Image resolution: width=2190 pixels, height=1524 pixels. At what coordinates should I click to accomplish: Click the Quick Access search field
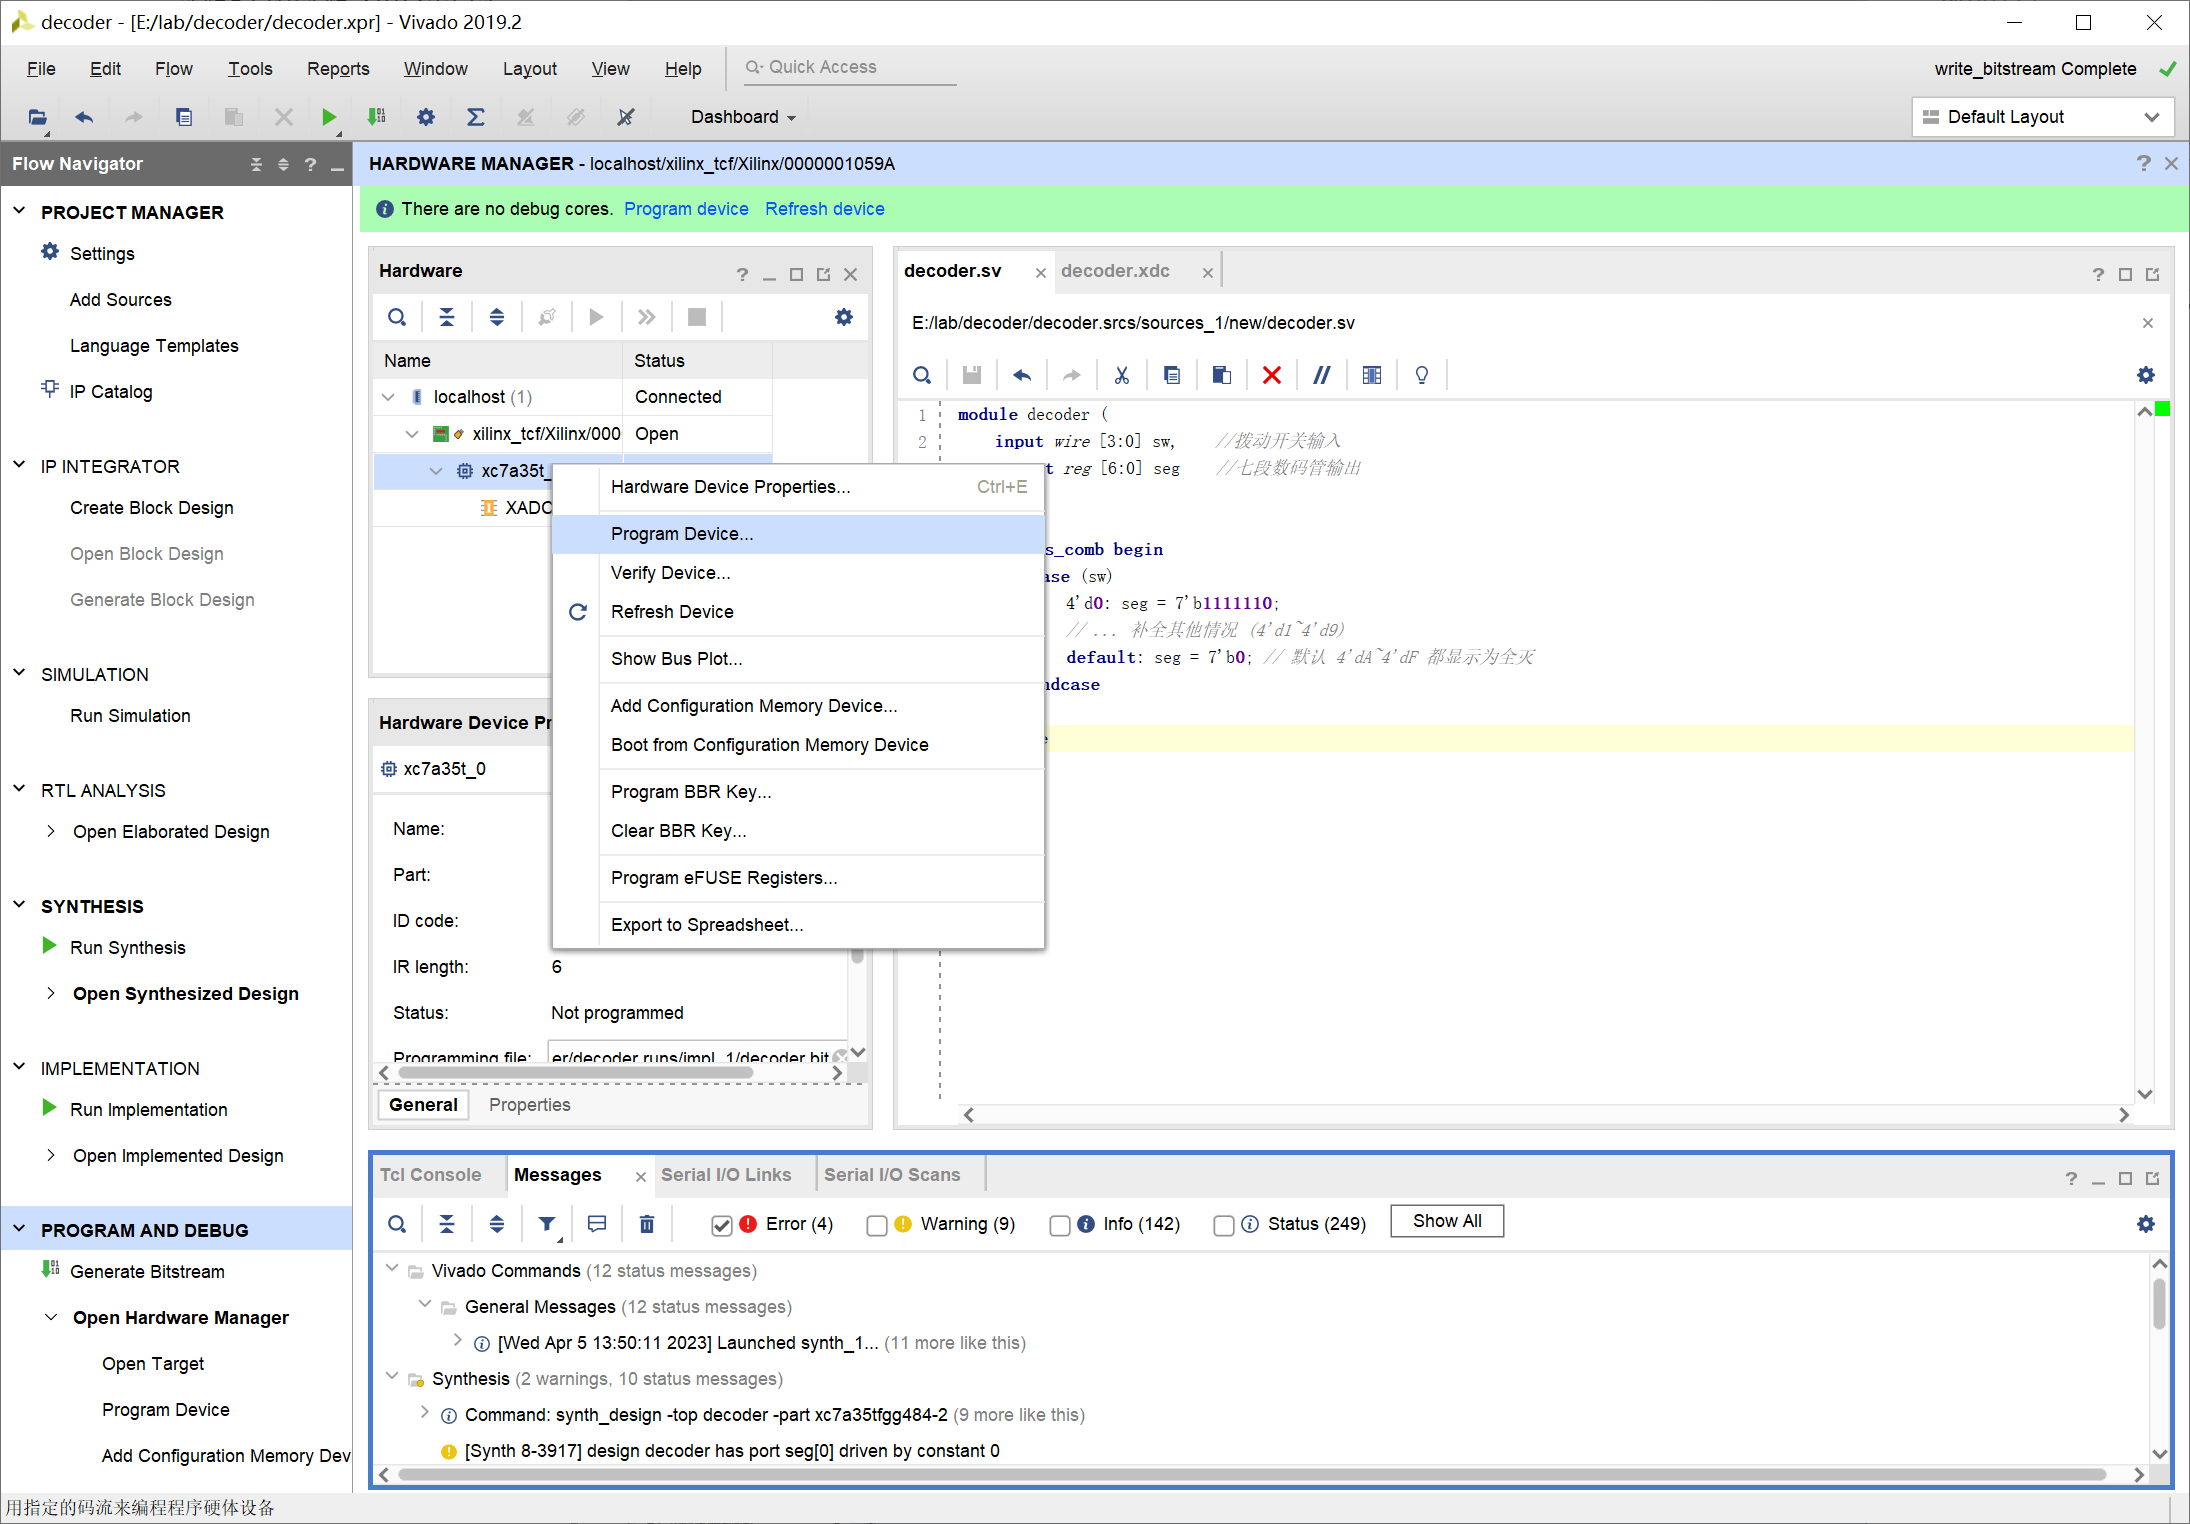tap(850, 67)
